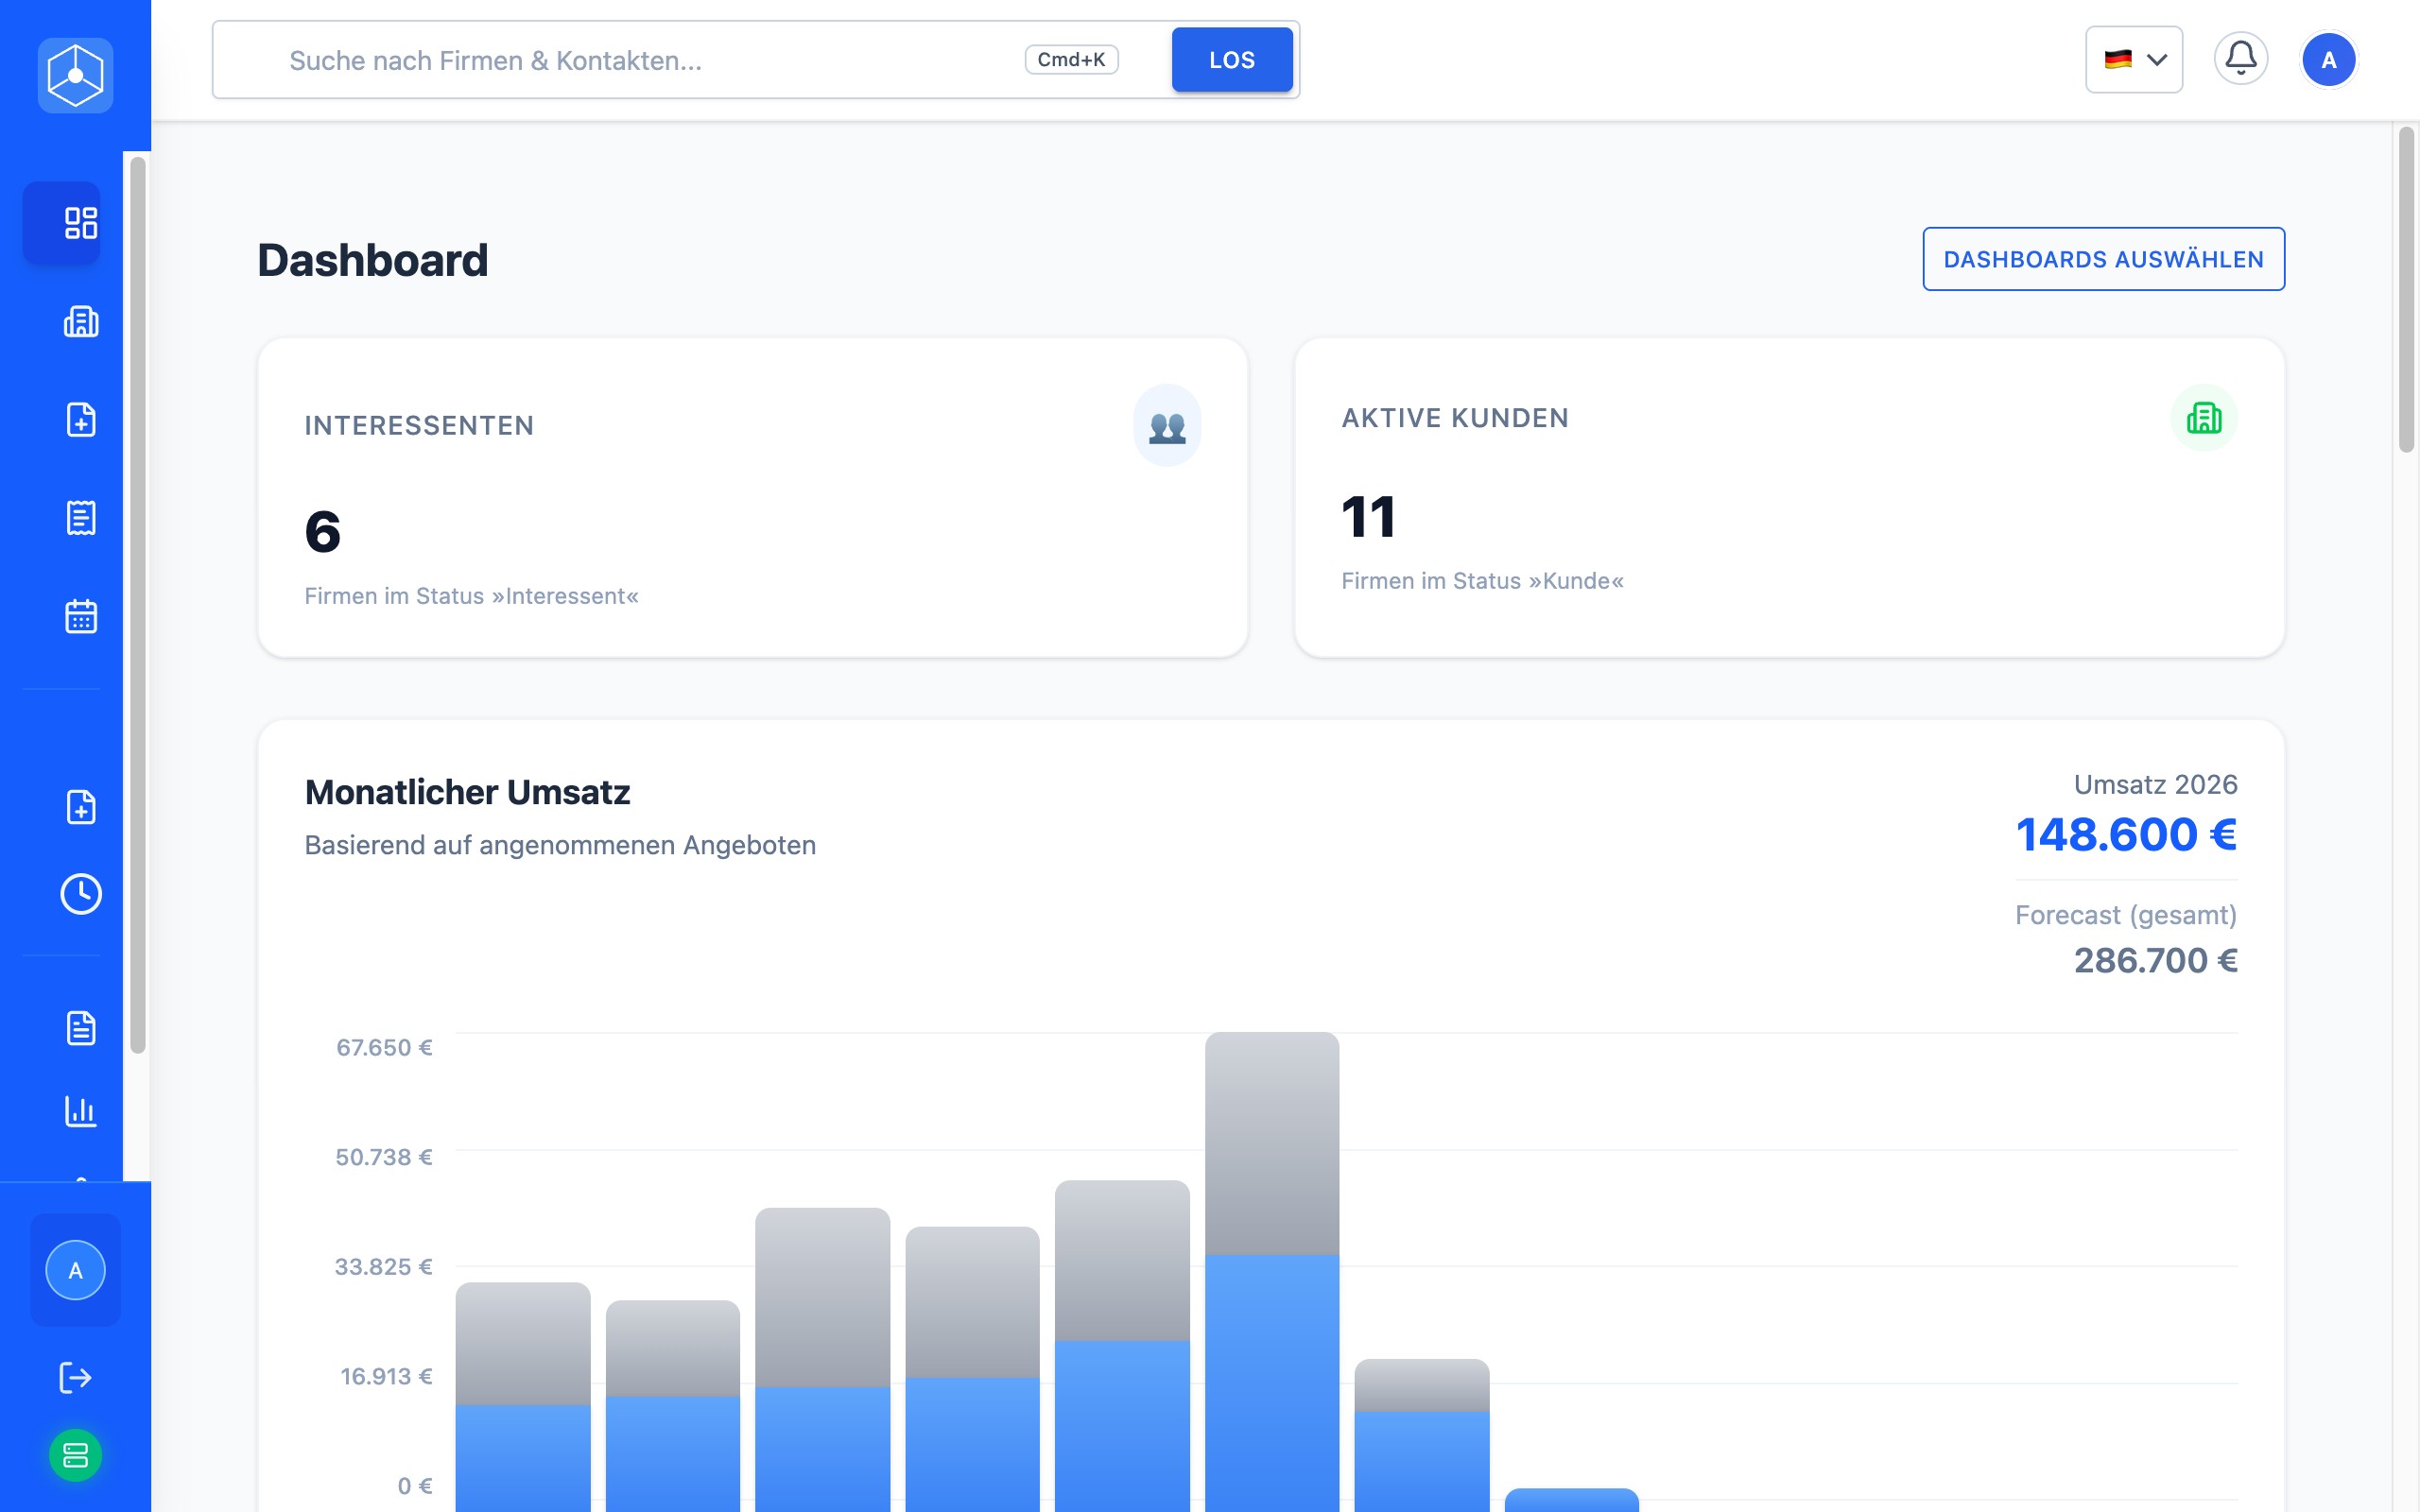Open the clock time tracking icon

[x=81, y=894]
